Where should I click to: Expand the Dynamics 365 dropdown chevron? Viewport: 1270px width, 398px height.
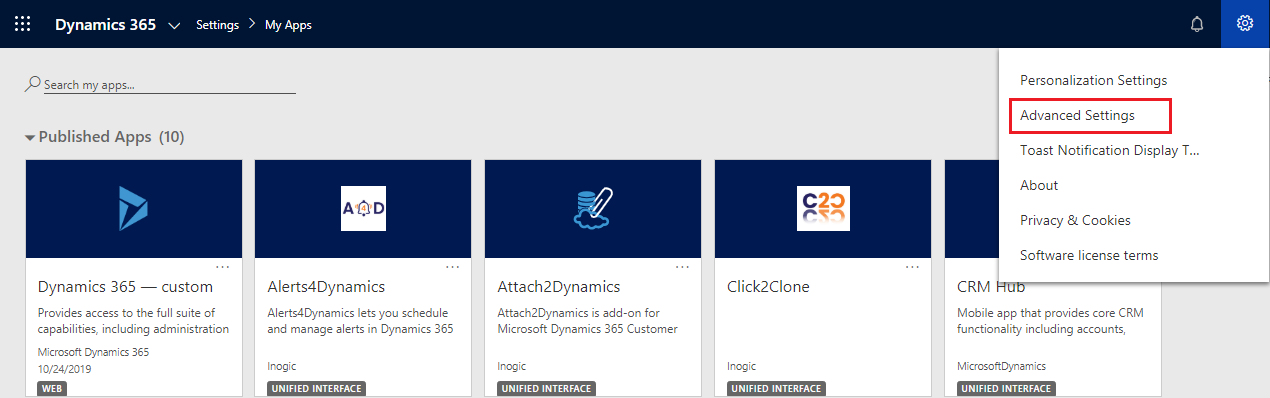175,25
